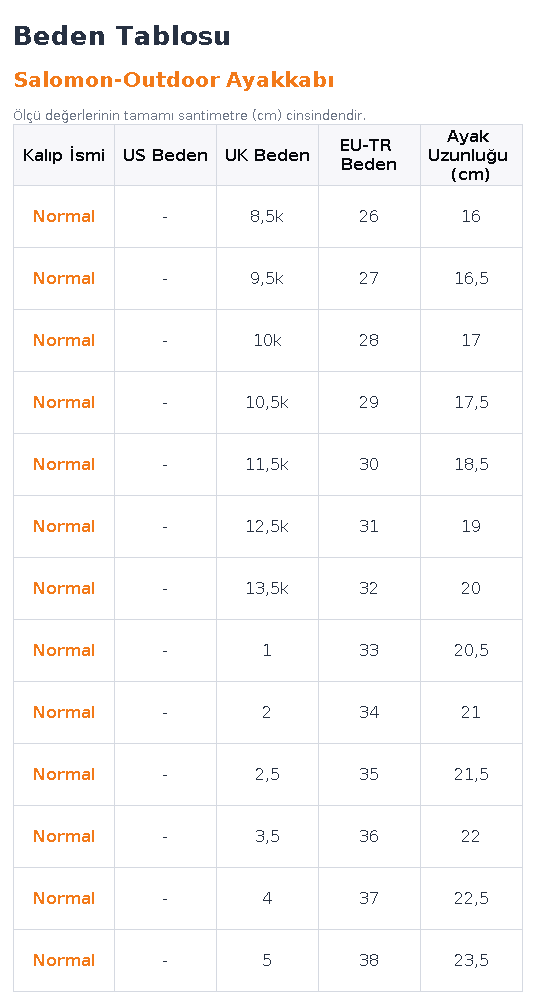The width and height of the screenshot is (533, 997).
Task: Select the Salomon-Outdoor Ayakkabı title
Action: pos(174,80)
